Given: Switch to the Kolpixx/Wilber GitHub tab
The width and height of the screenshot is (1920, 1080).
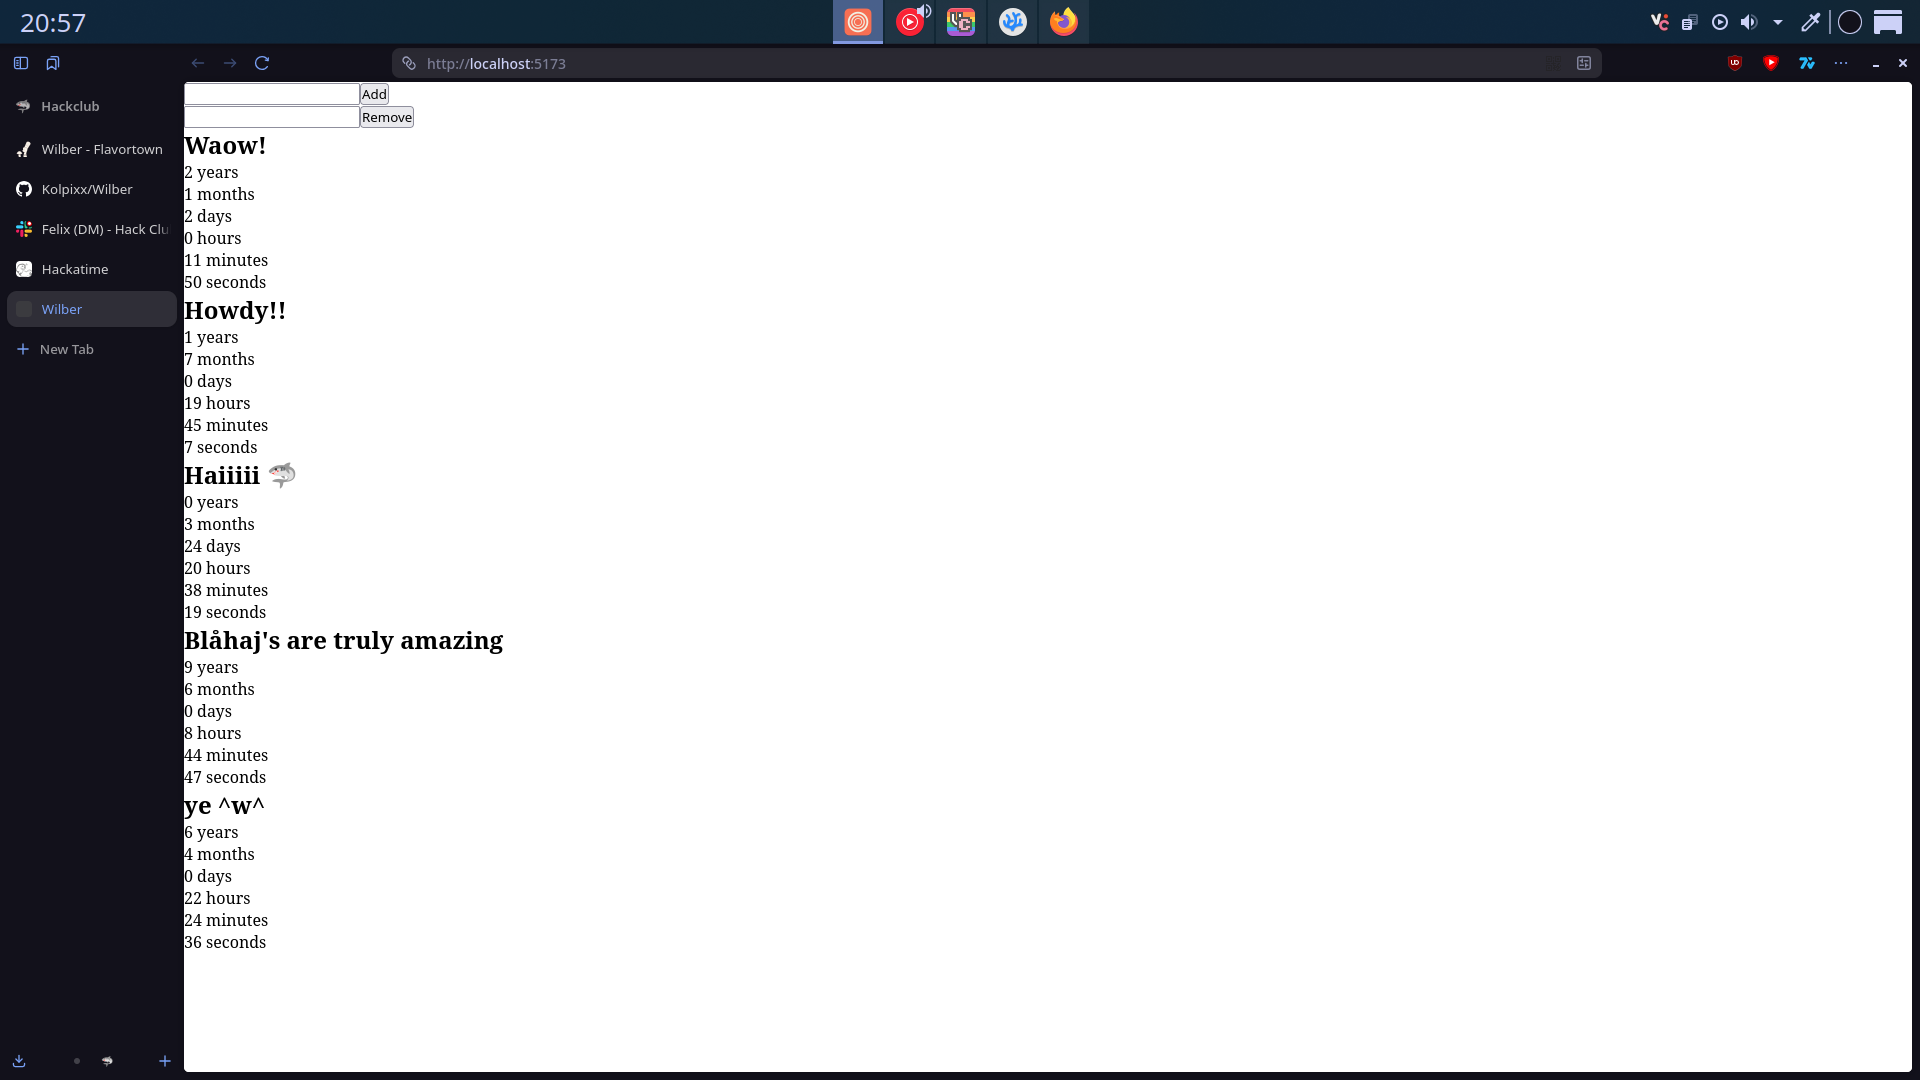Looking at the screenshot, I should (87, 189).
